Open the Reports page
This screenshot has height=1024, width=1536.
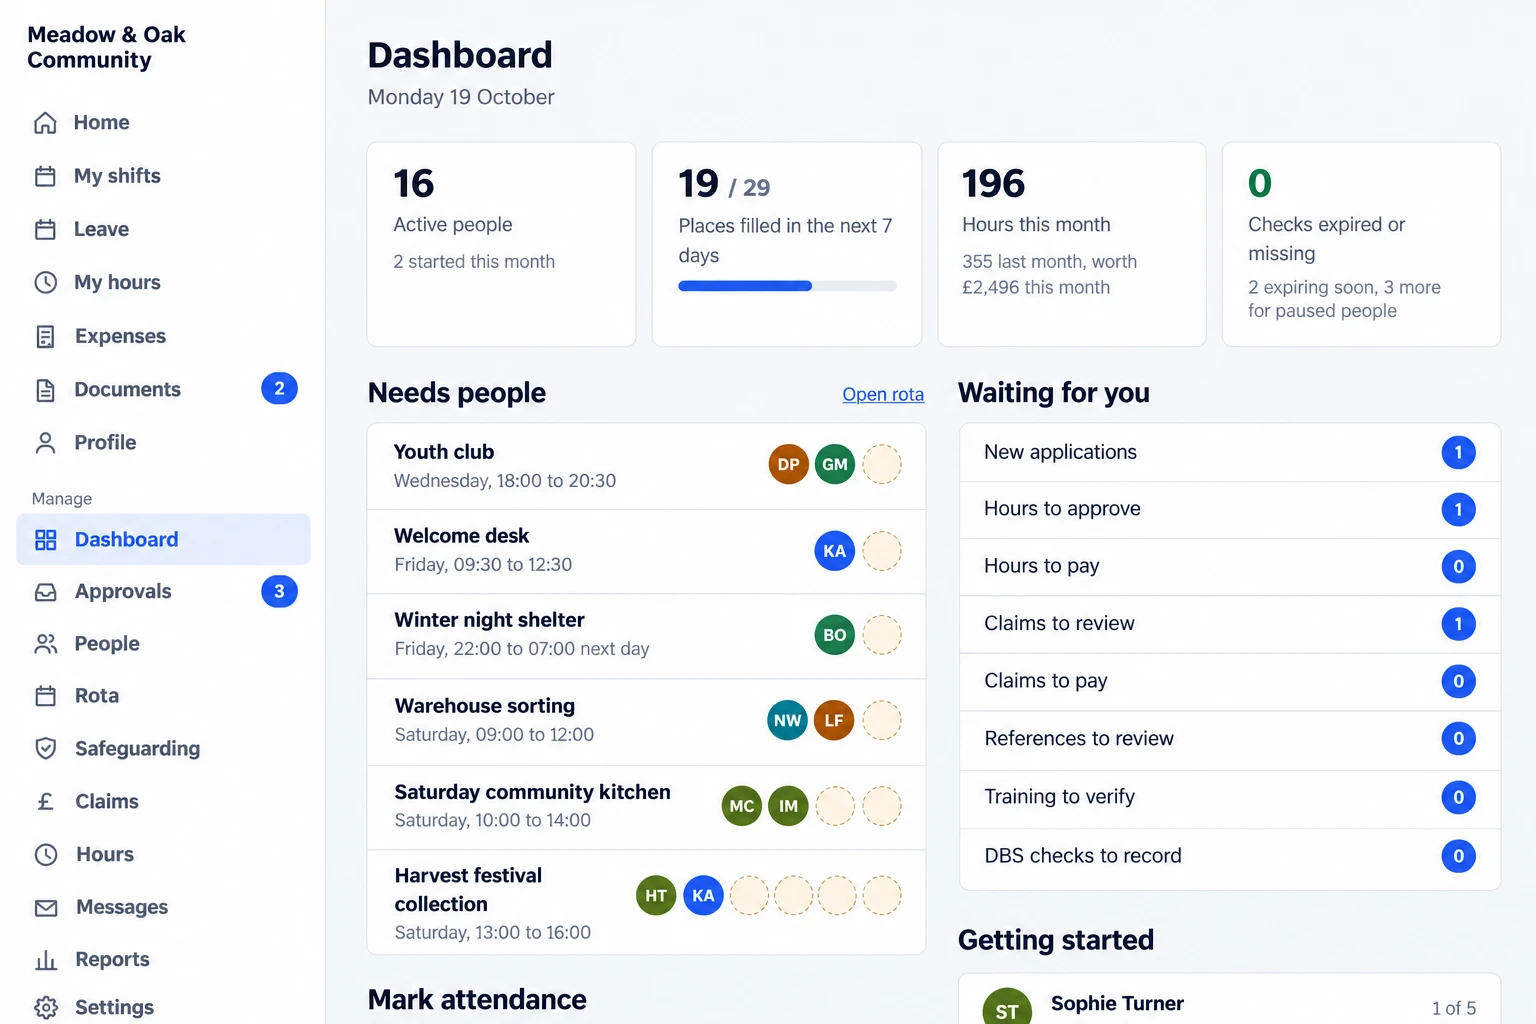(163, 960)
